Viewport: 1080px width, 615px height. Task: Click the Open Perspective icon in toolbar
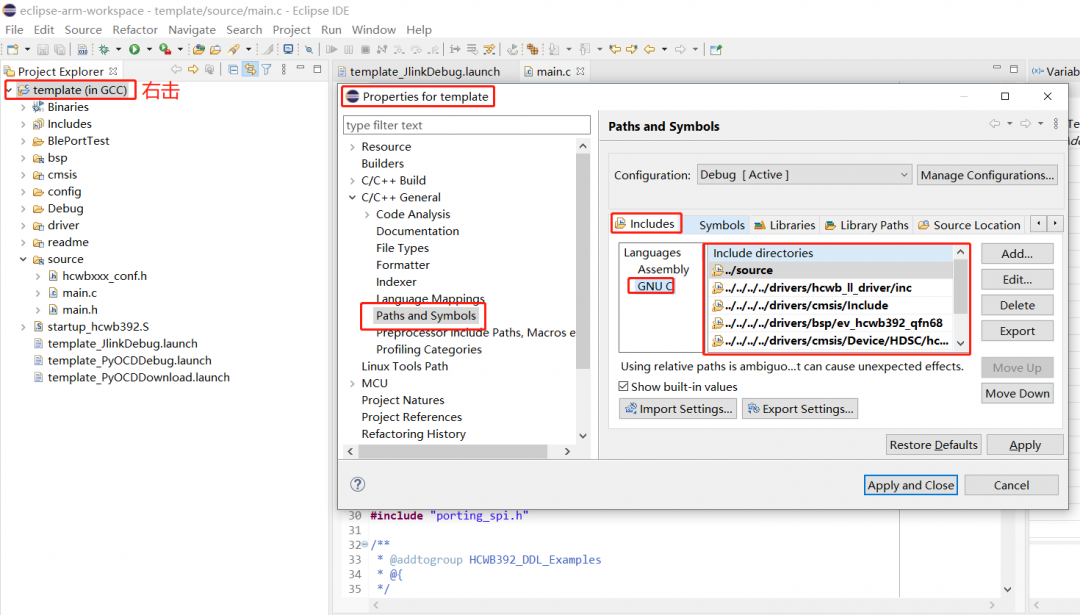point(716,50)
